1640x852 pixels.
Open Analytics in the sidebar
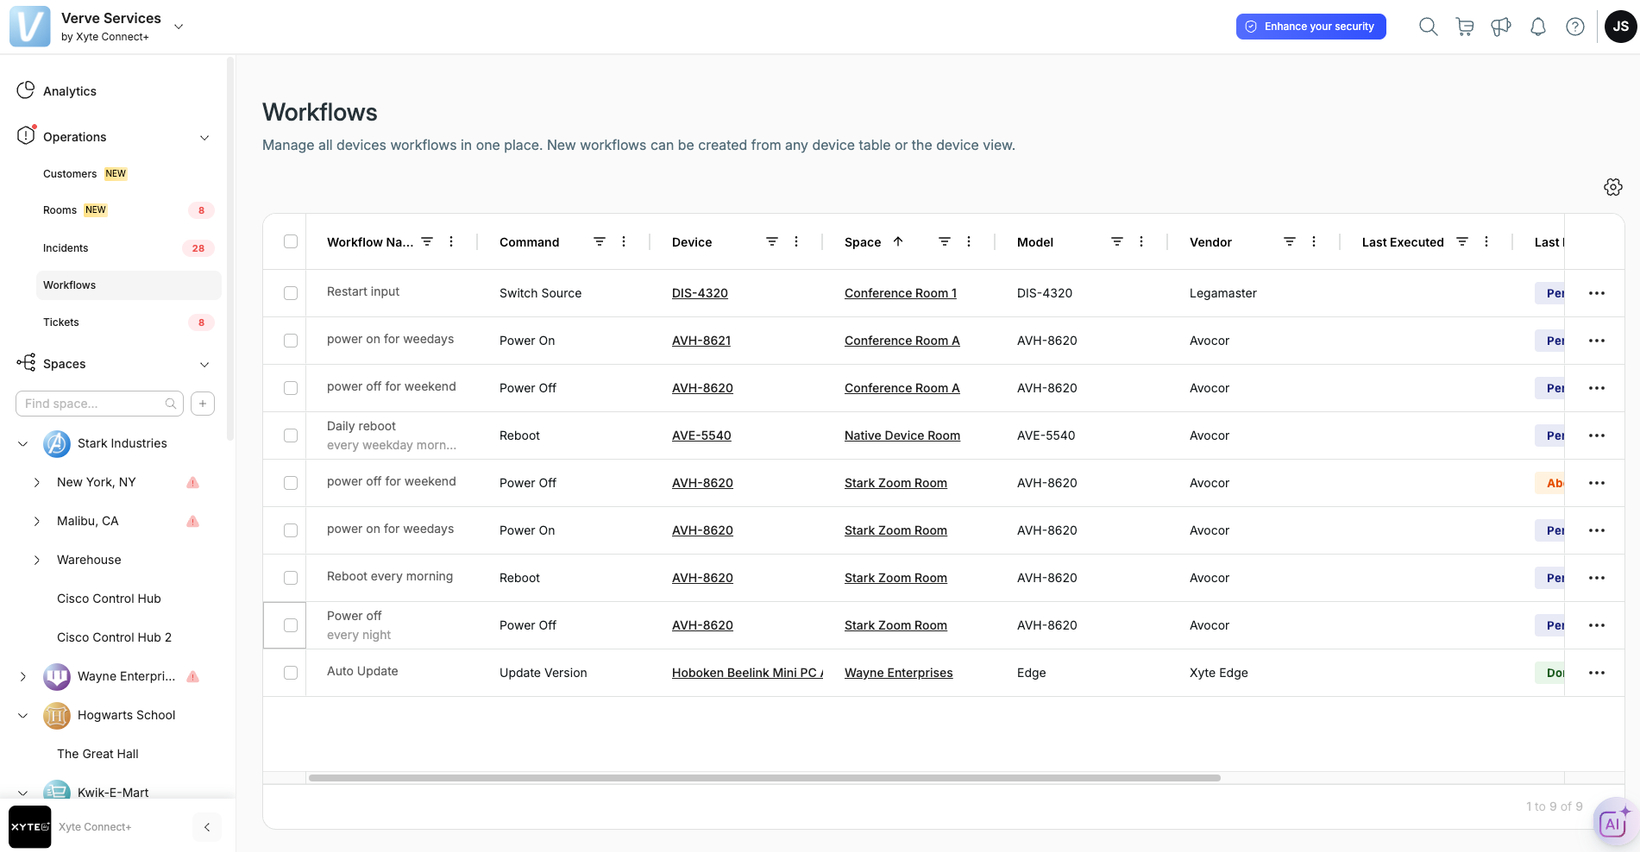click(70, 91)
